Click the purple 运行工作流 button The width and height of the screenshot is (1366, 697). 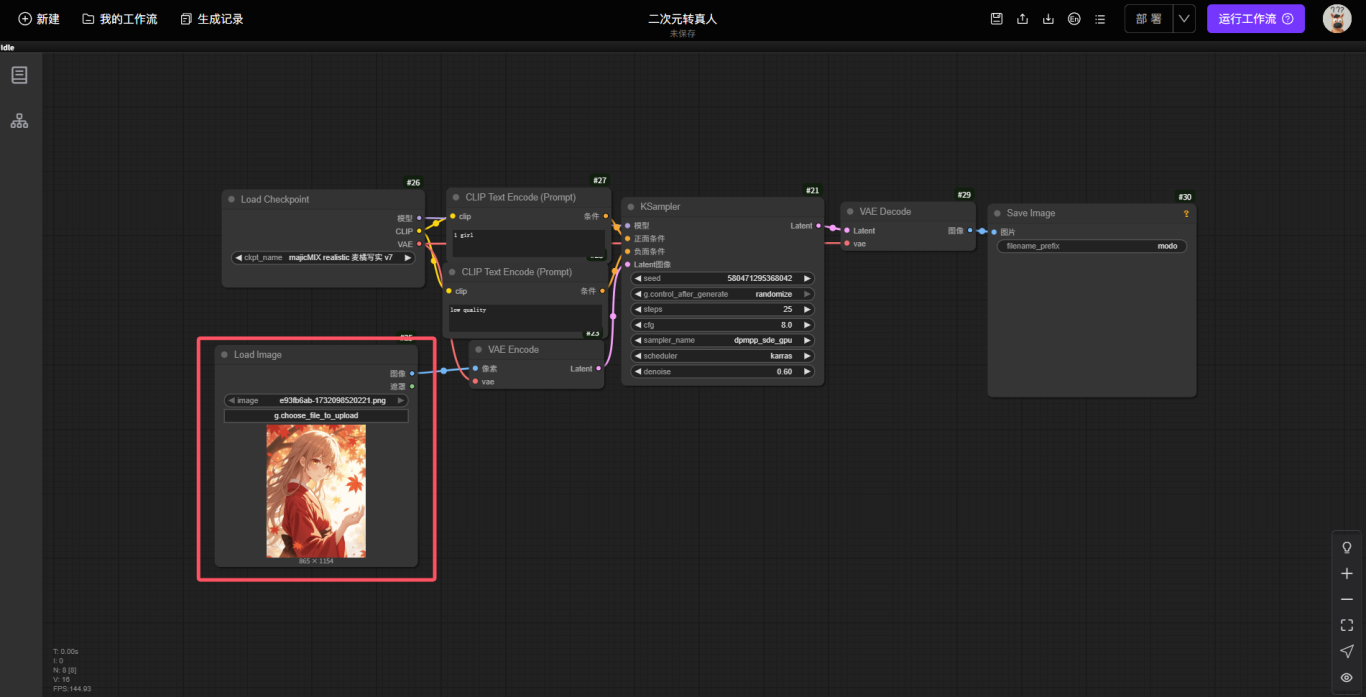pos(1255,19)
